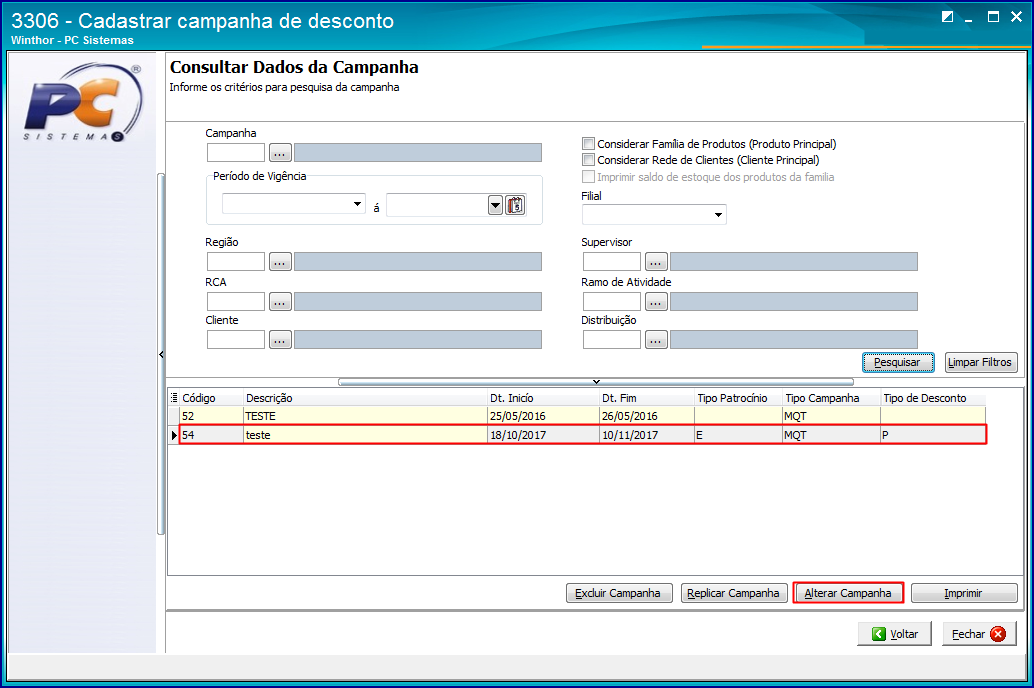Sort by the Dt. Início column header
The image size is (1034, 688).
click(x=543, y=398)
